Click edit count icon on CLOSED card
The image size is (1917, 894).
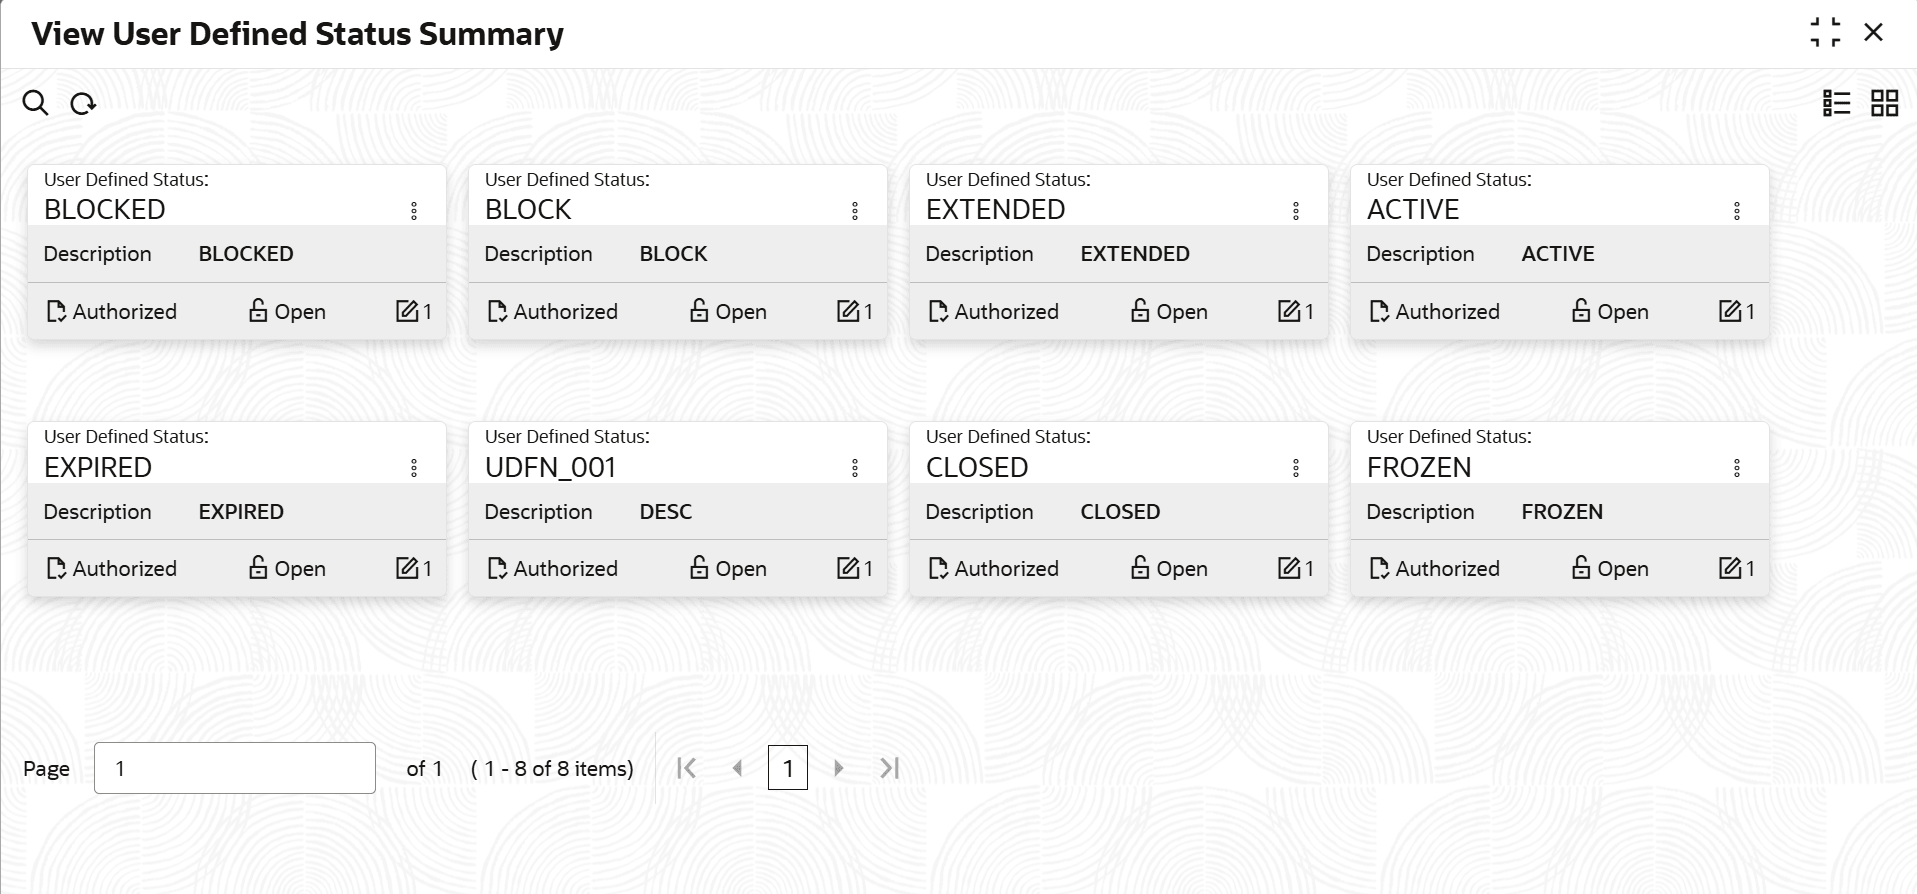[1289, 568]
